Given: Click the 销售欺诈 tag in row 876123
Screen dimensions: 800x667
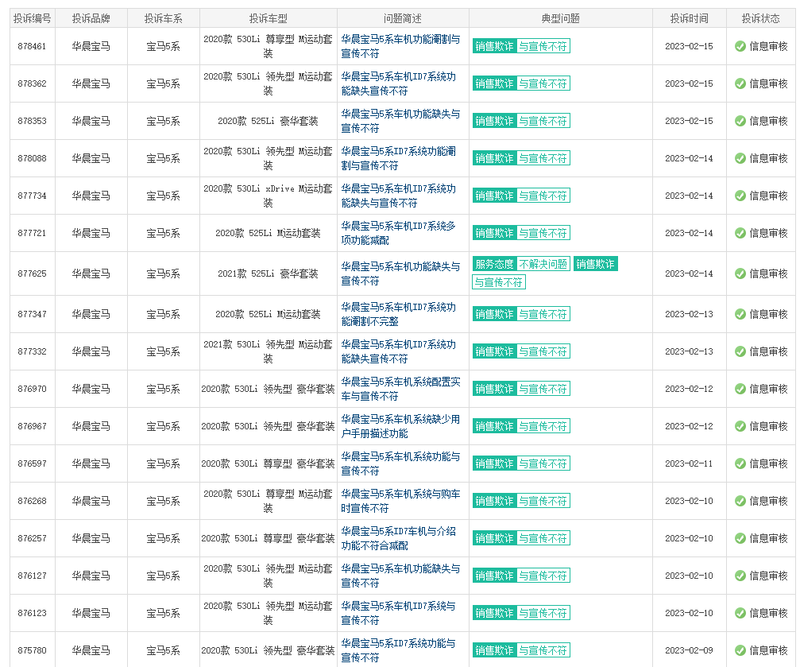Looking at the screenshot, I should [x=494, y=613].
